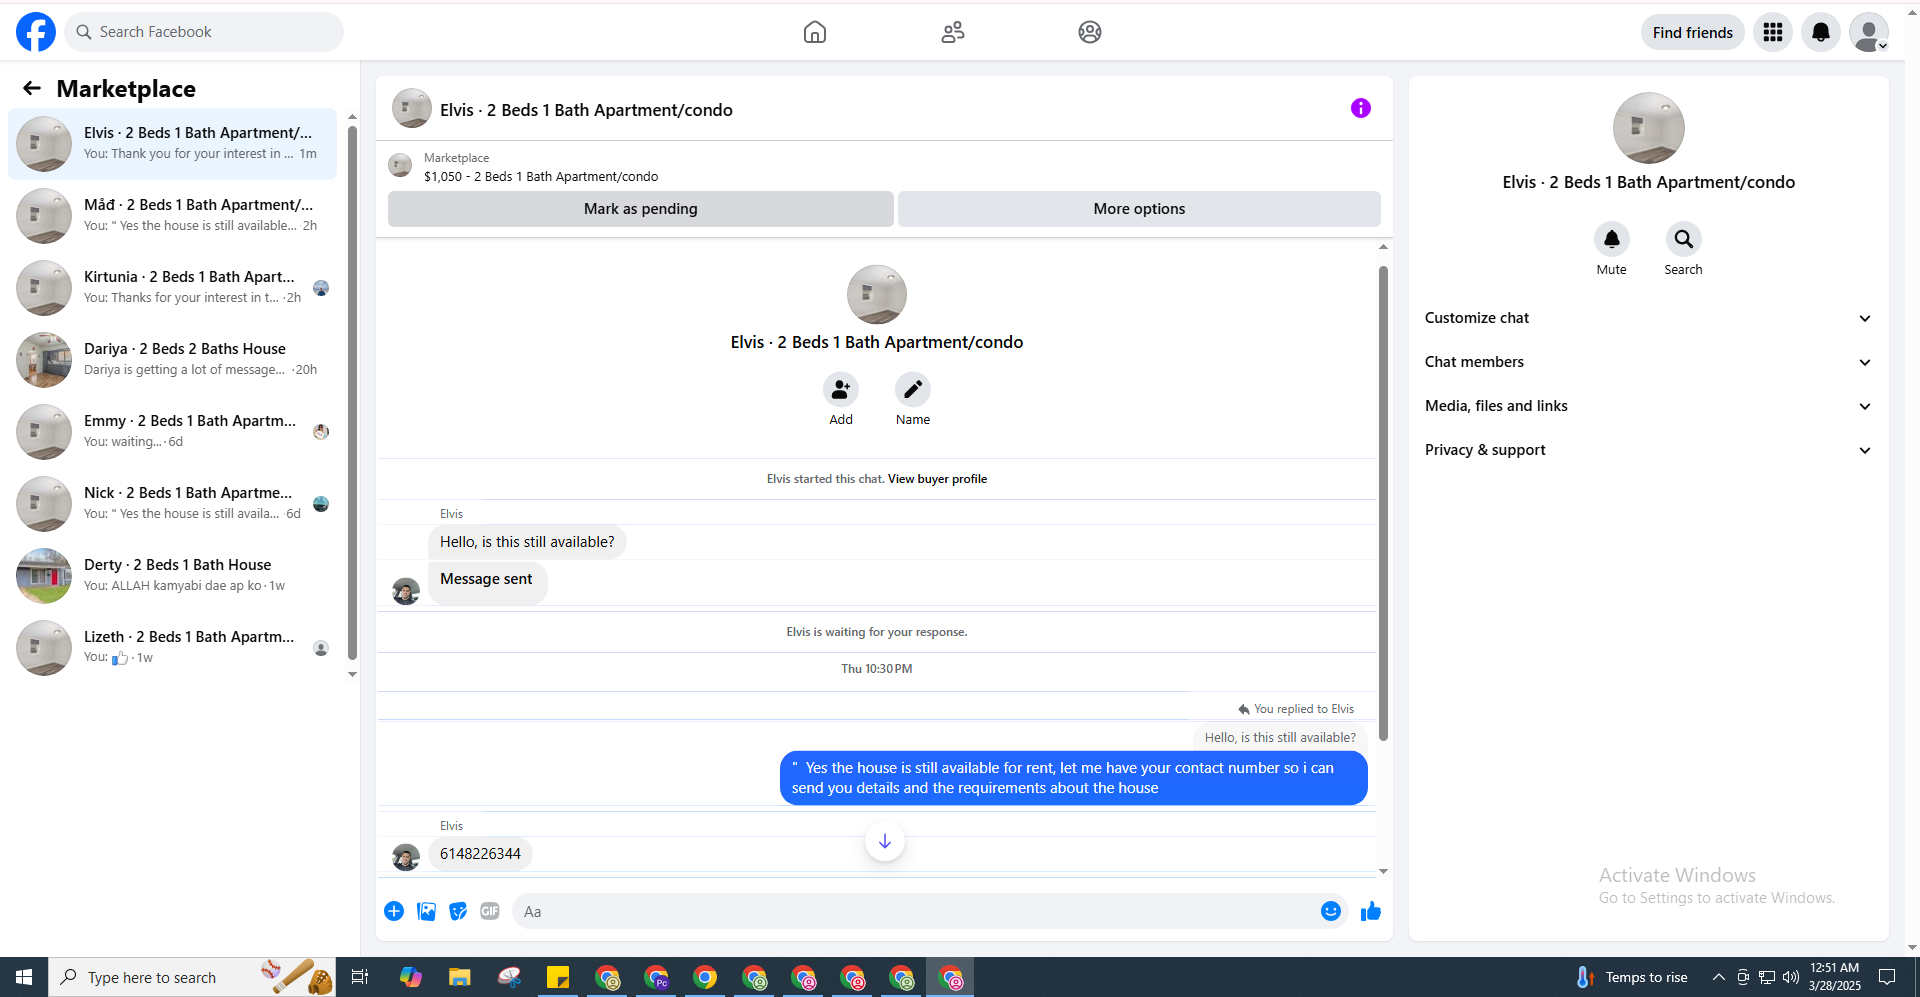Send a thumbs-up like

1371,911
